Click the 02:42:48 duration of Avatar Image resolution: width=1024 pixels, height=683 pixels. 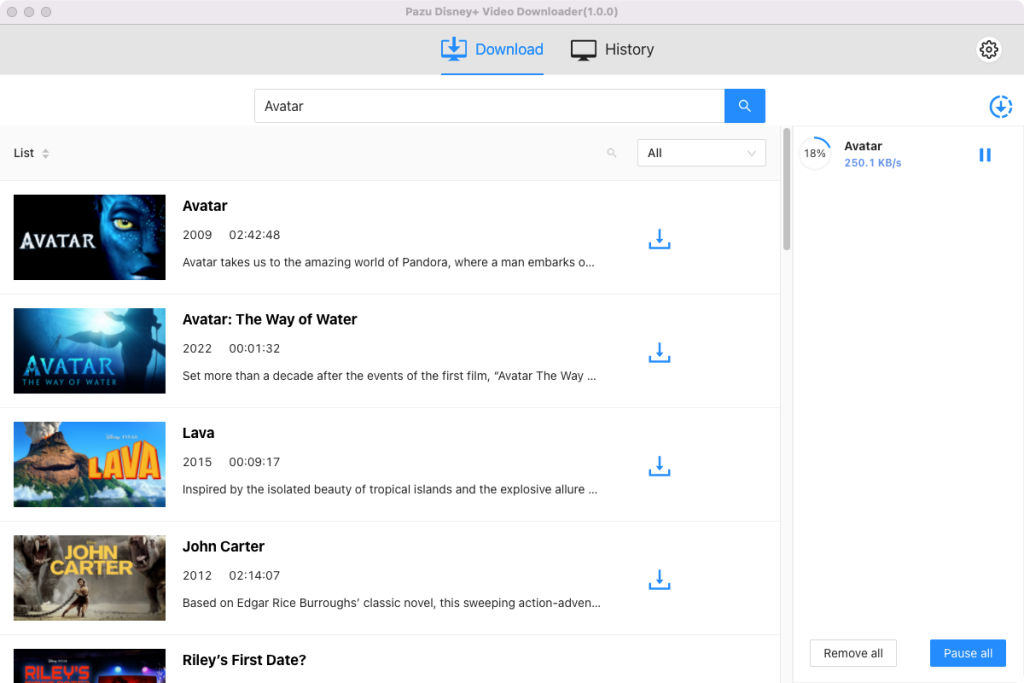pos(255,235)
